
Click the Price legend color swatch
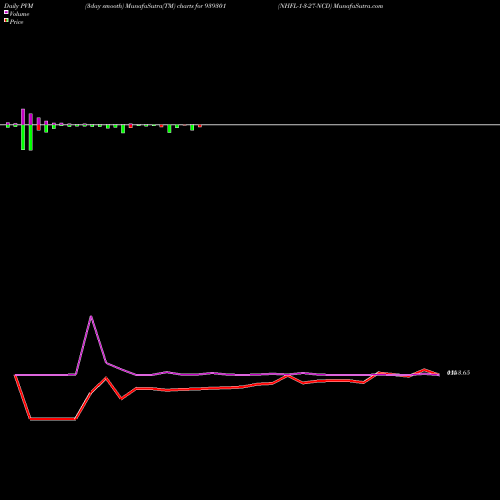(x=6, y=21)
